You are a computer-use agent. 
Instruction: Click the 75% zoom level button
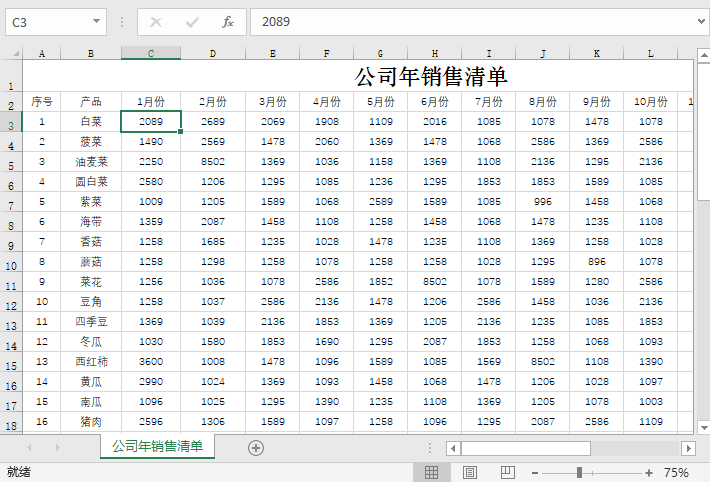tap(677, 472)
